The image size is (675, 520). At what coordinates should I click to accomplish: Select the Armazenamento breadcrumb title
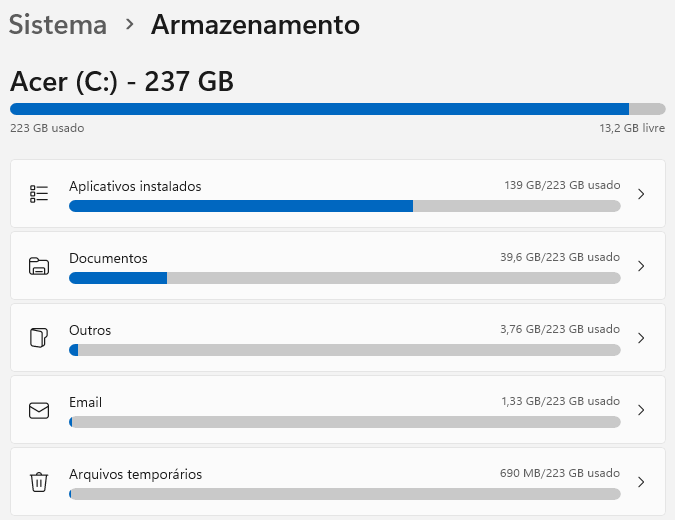coord(255,25)
